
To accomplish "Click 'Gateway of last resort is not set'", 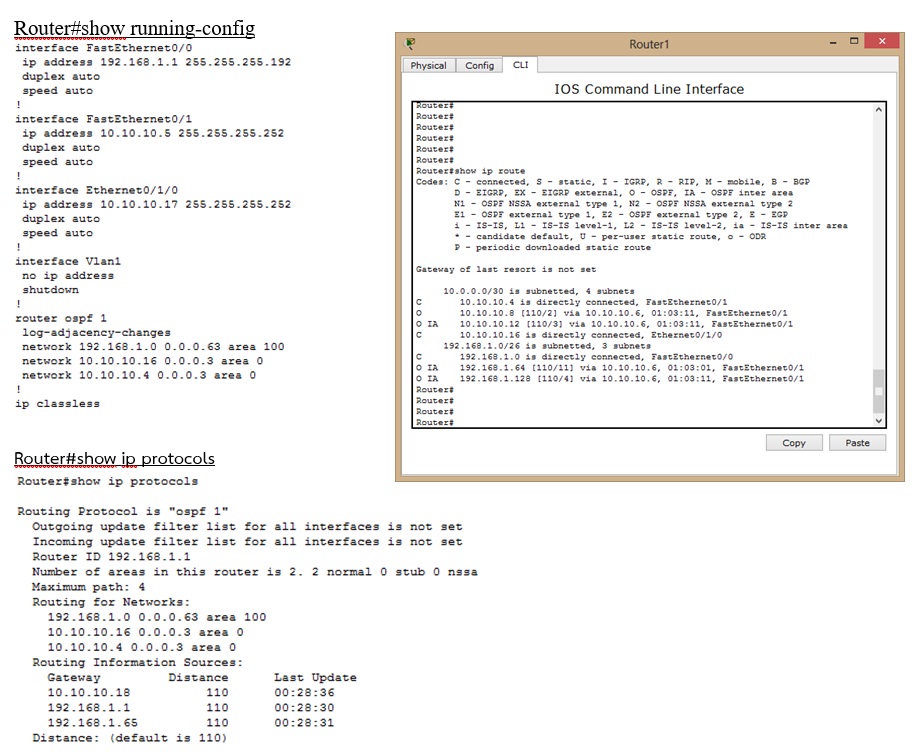I will 506,270.
